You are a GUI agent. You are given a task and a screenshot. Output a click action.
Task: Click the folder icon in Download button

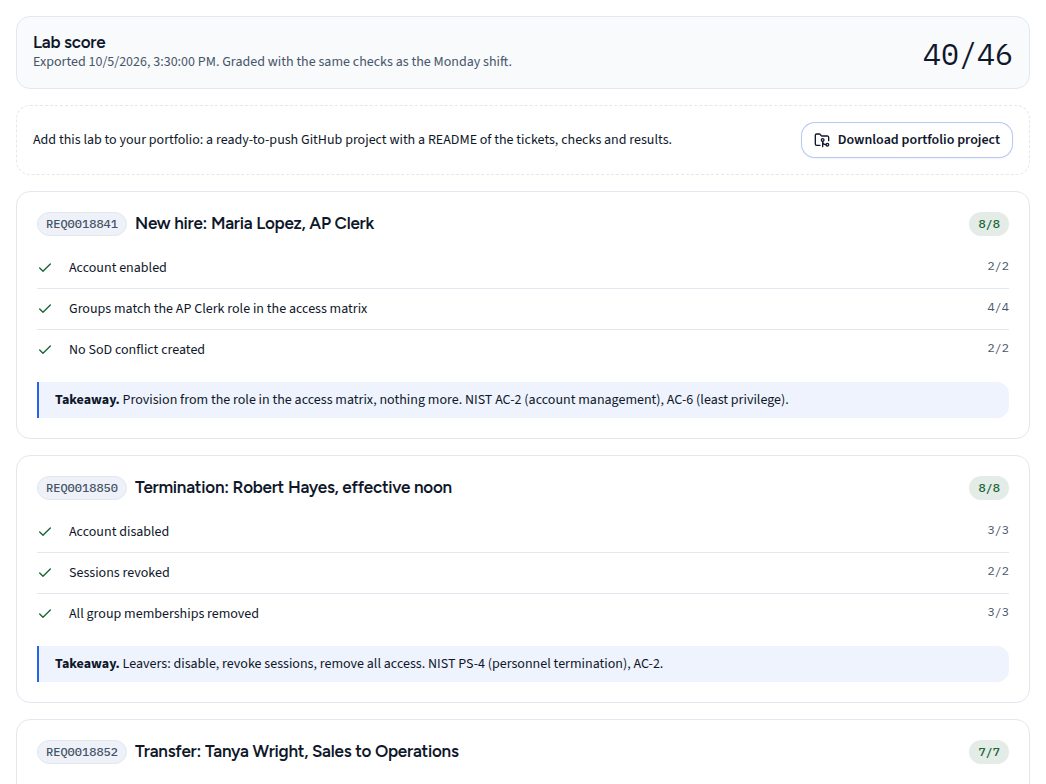(x=822, y=140)
